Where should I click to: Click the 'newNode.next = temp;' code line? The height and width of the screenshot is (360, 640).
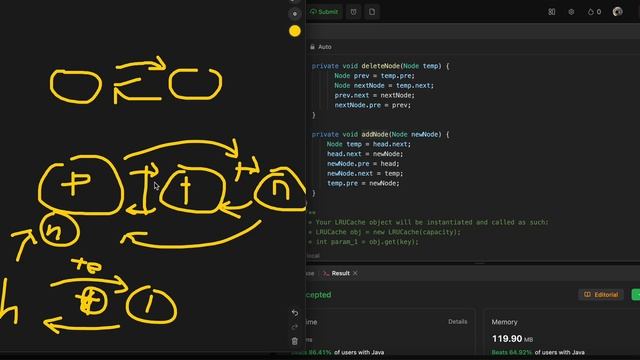[x=365, y=173]
